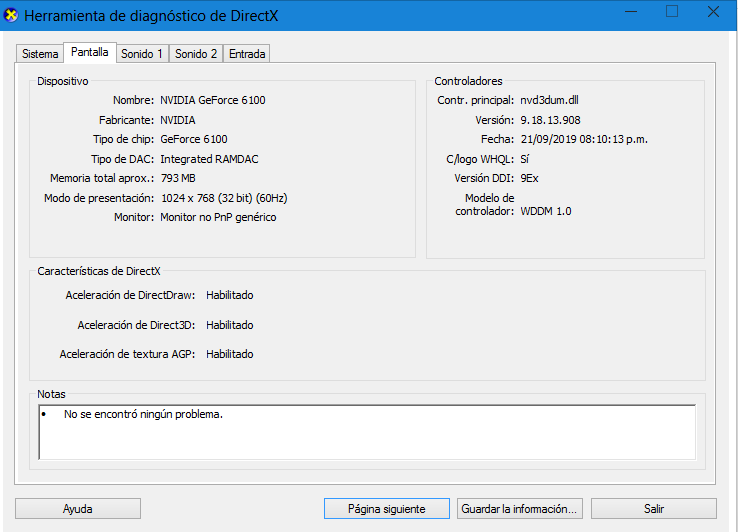
Task: Click the Memoria total aprox. label
Action: pyautogui.click(x=102, y=178)
